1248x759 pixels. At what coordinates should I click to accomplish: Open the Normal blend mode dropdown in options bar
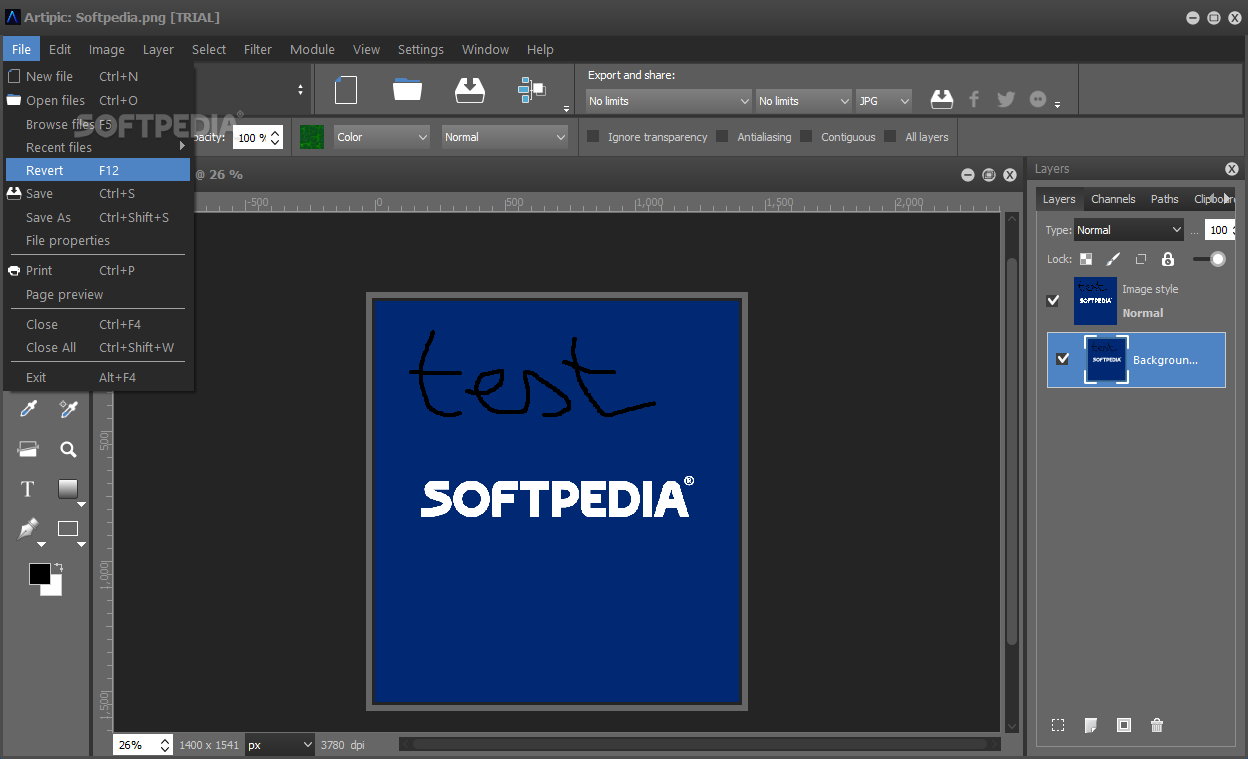click(505, 137)
